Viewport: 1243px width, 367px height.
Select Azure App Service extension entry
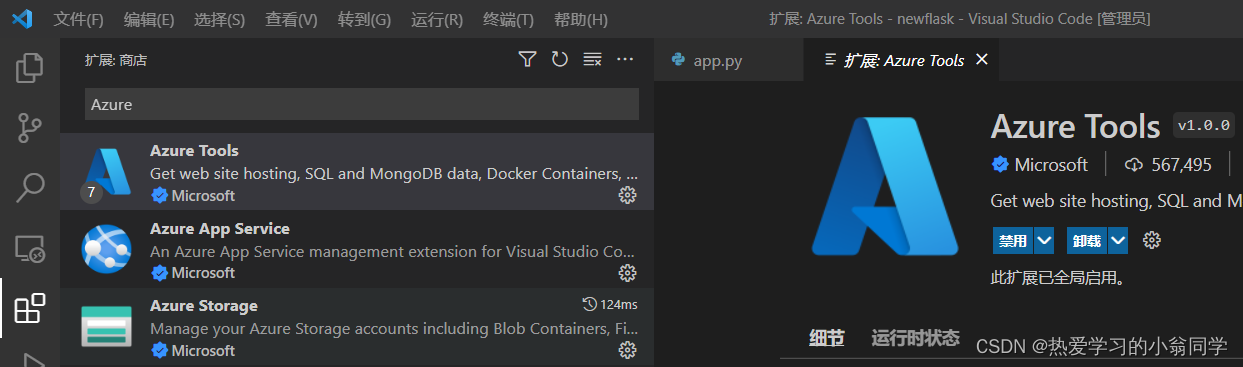pos(357,250)
